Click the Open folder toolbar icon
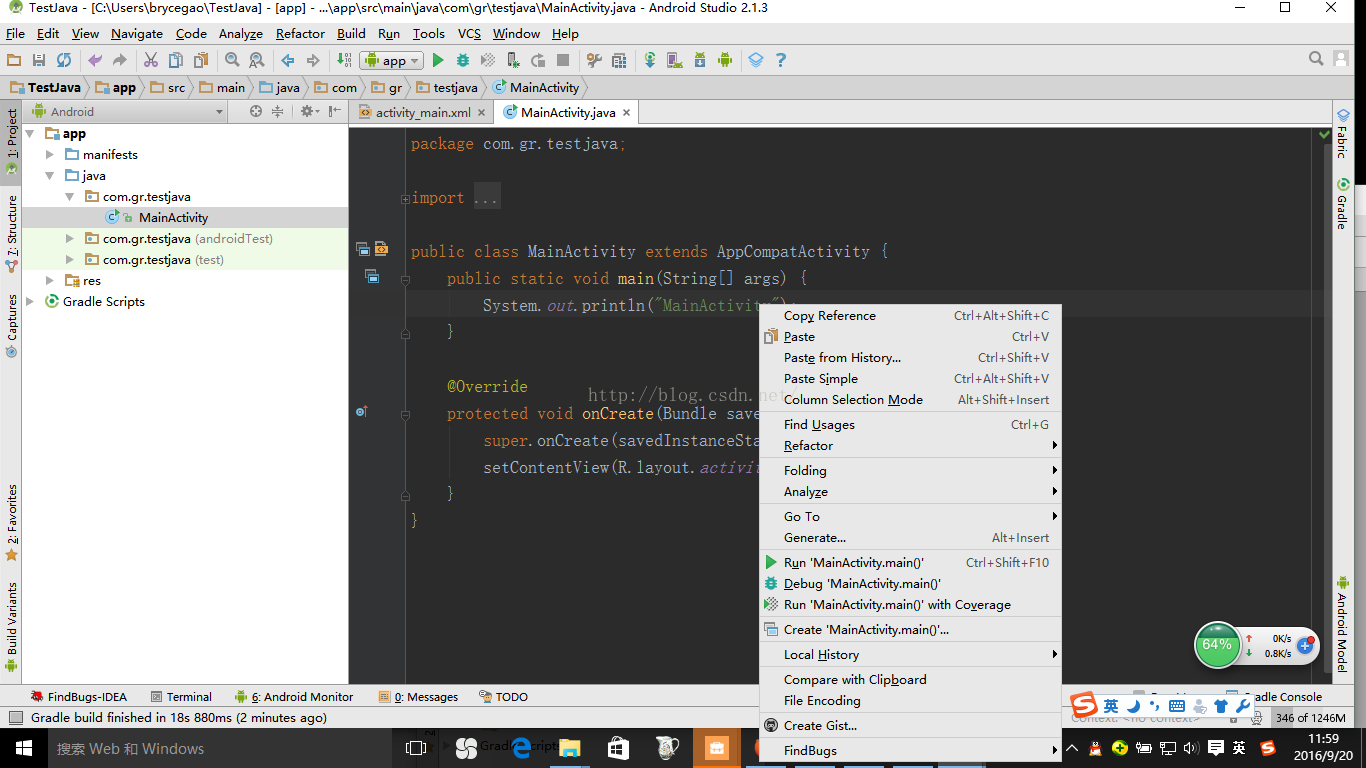Viewport: 1366px width, 768px height. tap(14, 60)
